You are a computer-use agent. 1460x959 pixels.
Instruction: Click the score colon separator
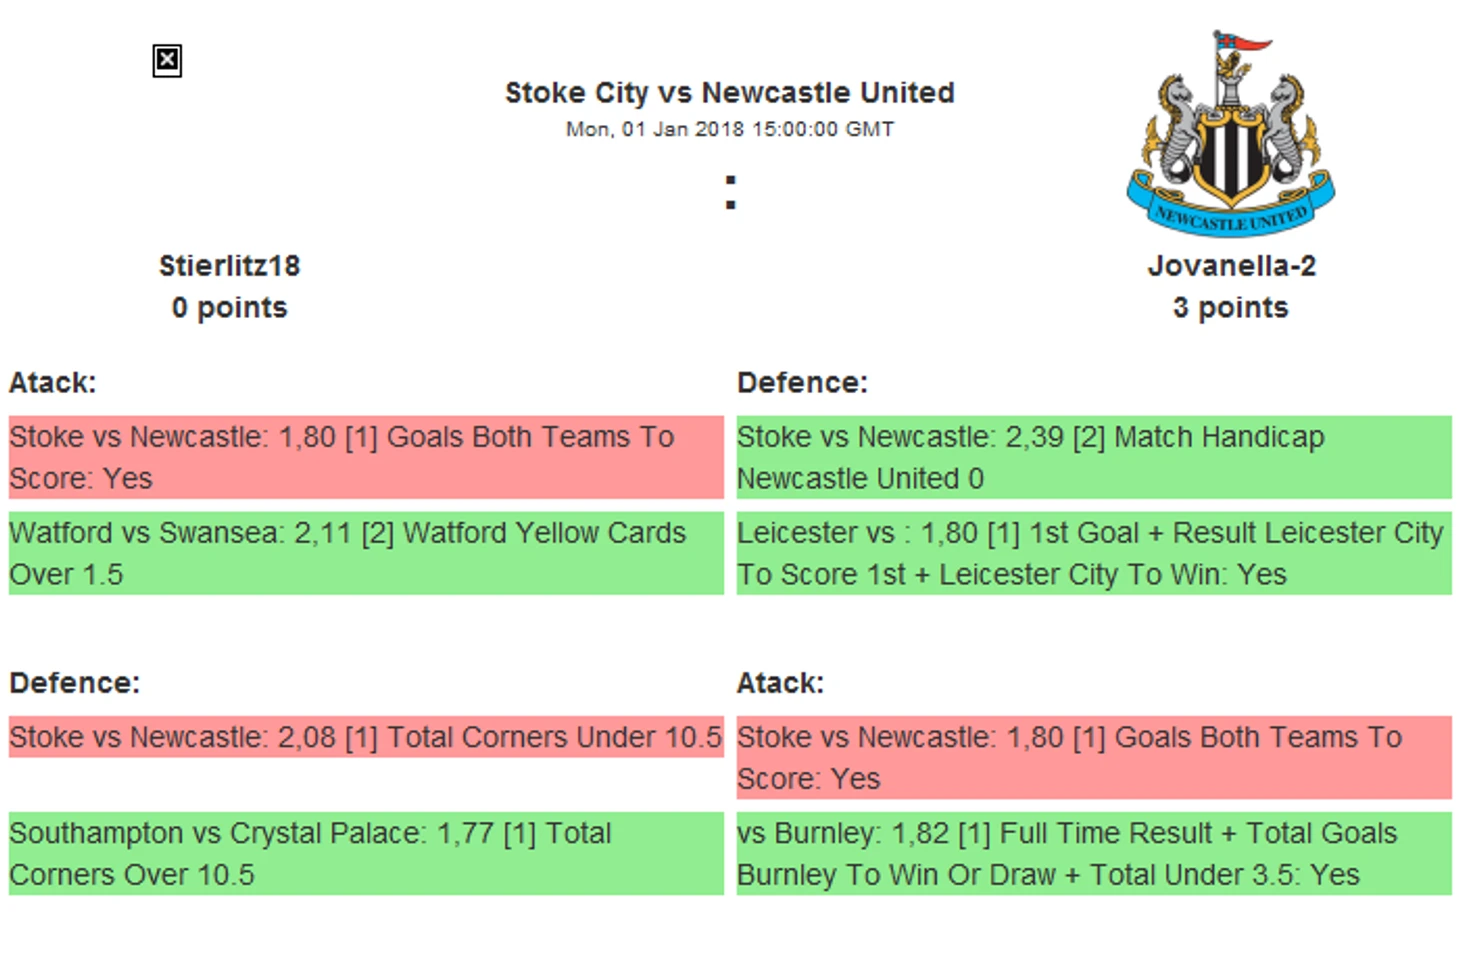pos(730,192)
